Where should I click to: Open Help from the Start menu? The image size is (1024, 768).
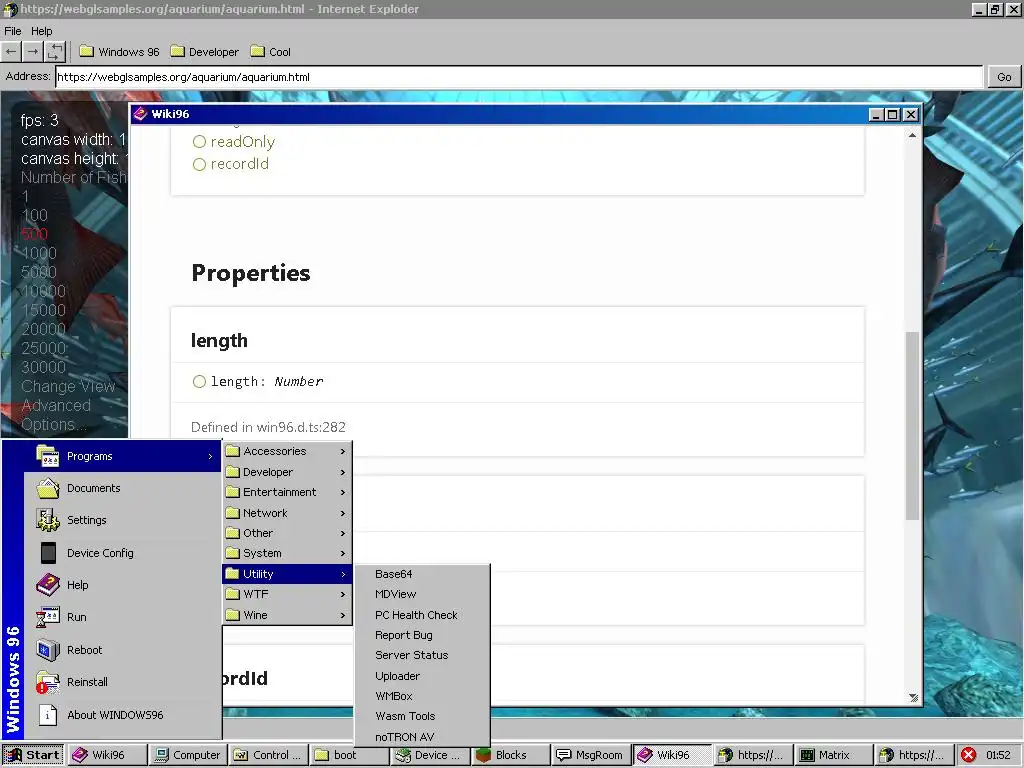[x=123, y=584]
